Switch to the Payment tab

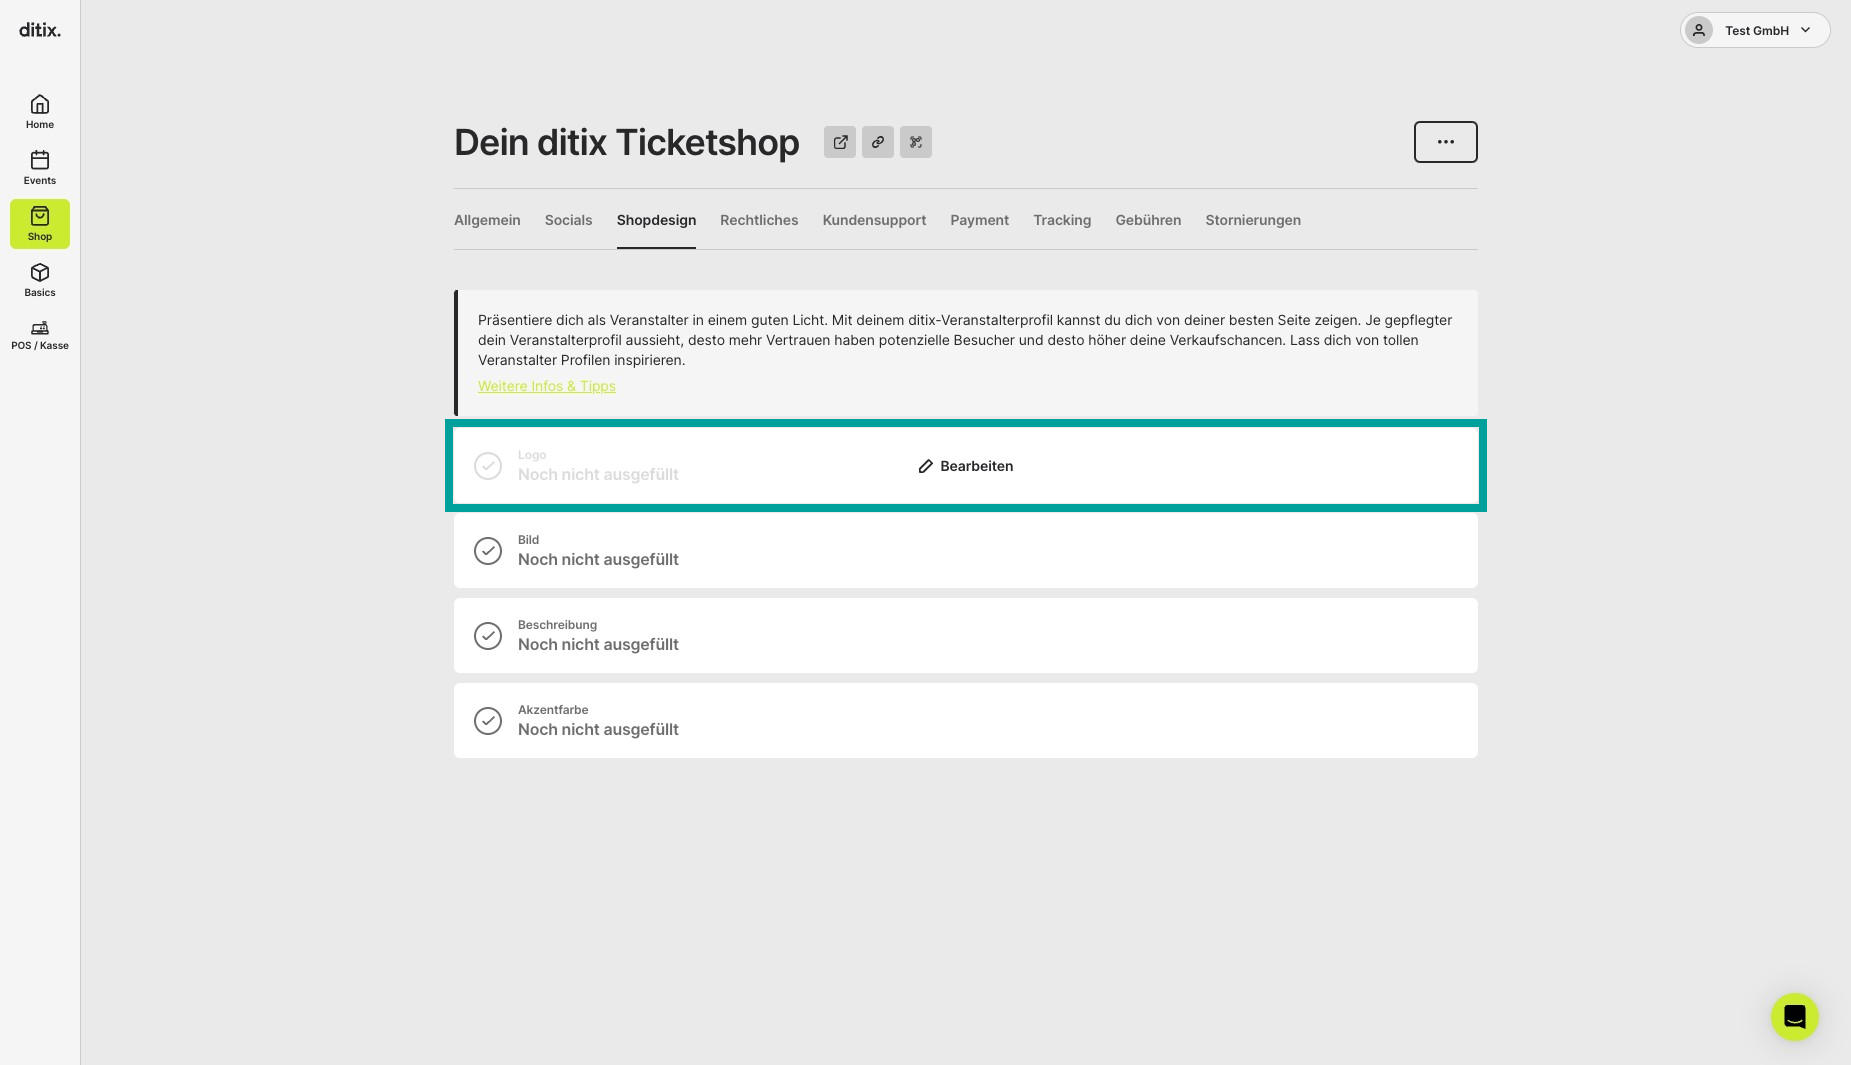click(x=979, y=220)
